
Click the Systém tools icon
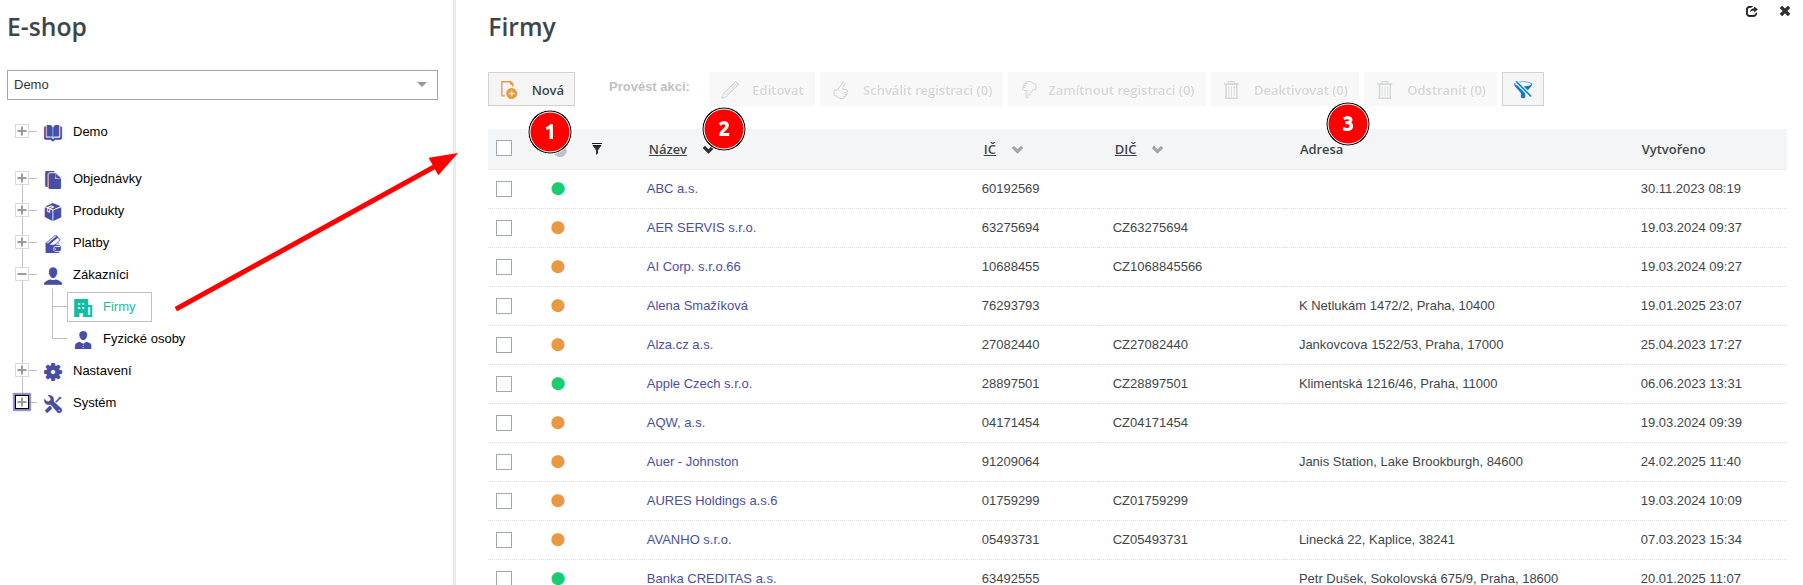pos(53,403)
